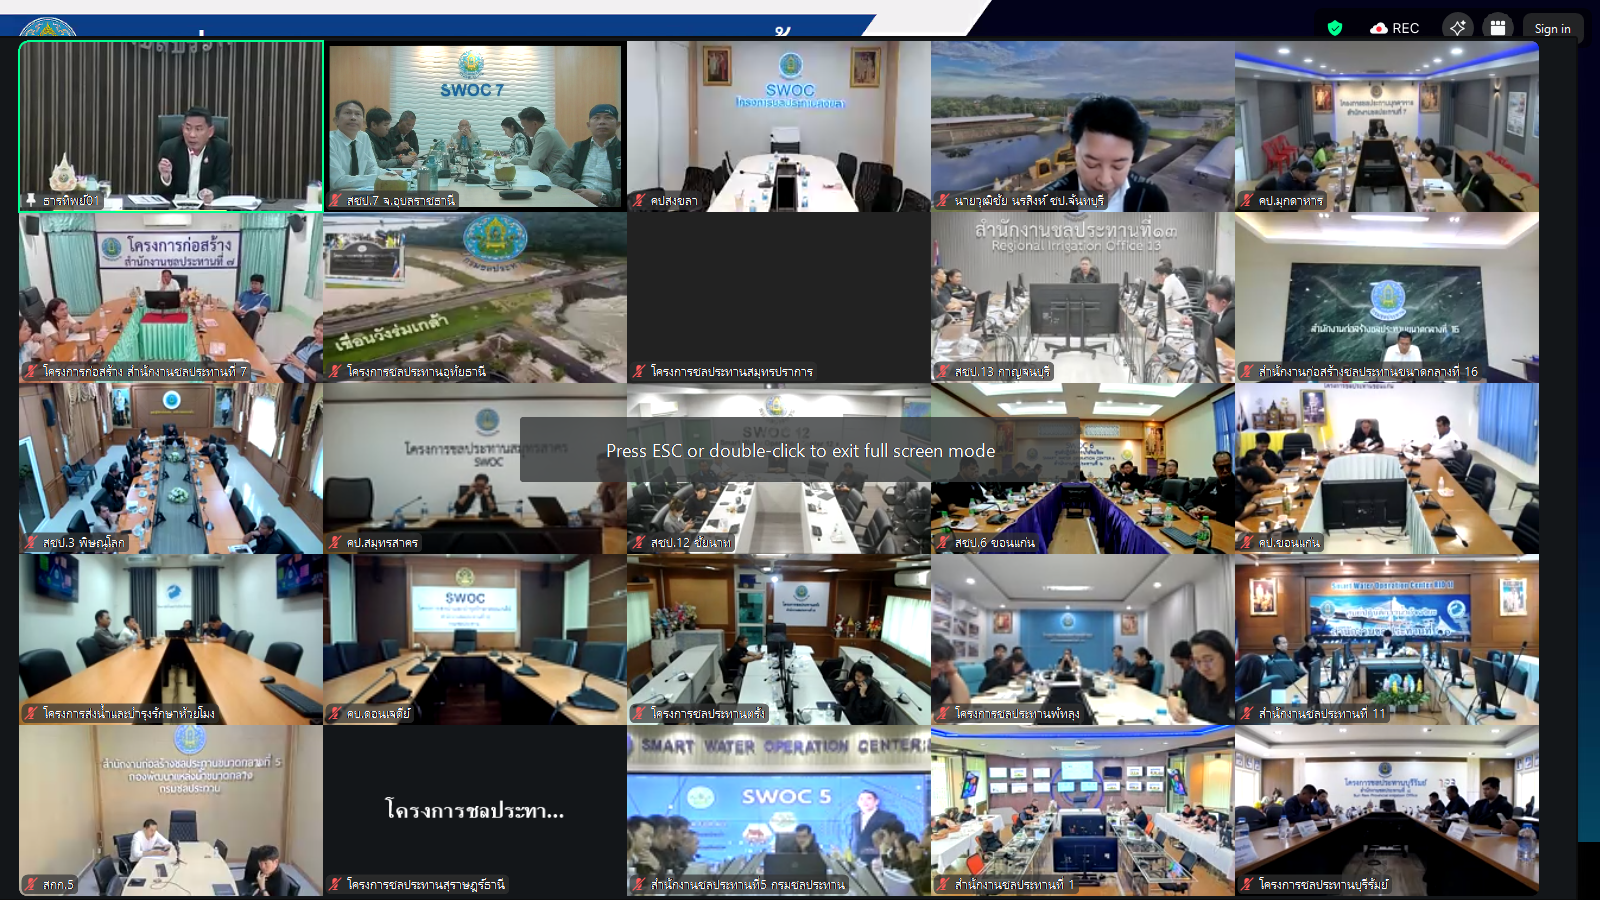Click muted mic icon on สทก.5 tile
Image resolution: width=1600 pixels, height=900 pixels.
coord(31,885)
